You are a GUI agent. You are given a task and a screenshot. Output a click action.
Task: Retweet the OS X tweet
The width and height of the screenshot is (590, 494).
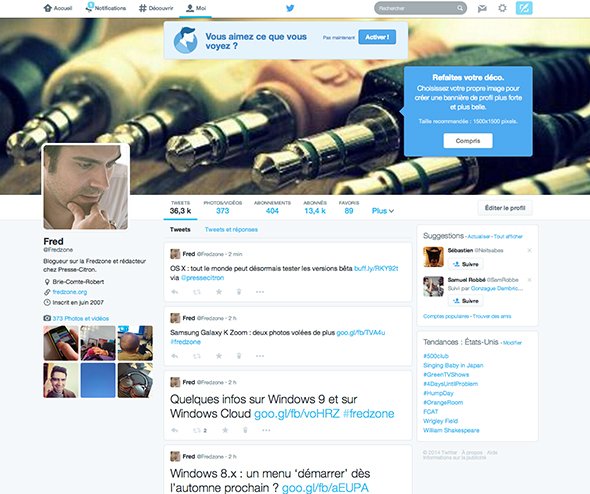[196, 292]
